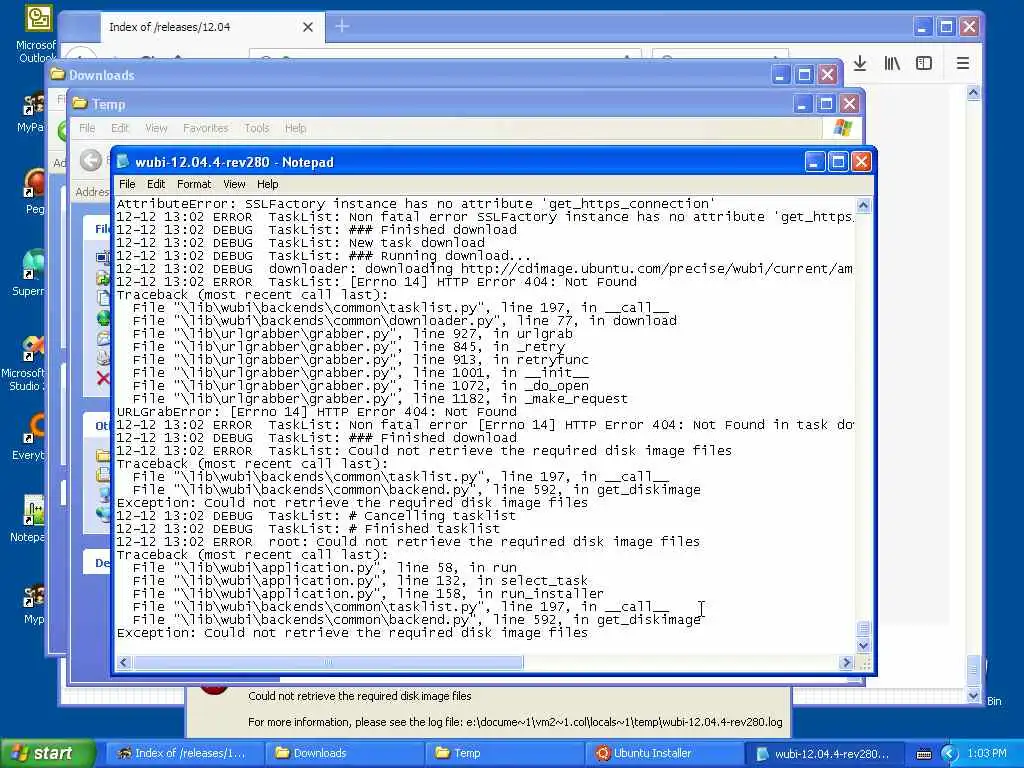Screen dimensions: 1024x768
Task: Click the keyboard icon in system tray
Action: (x=923, y=754)
